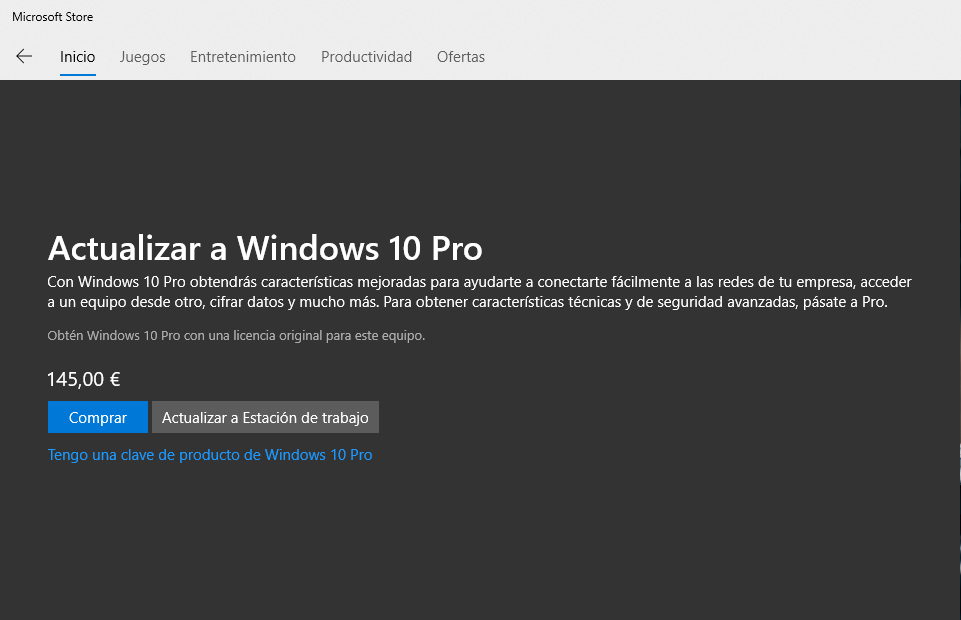
Task: Click the Actualizar a Windows 10 Pro heading
Action: click(265, 248)
